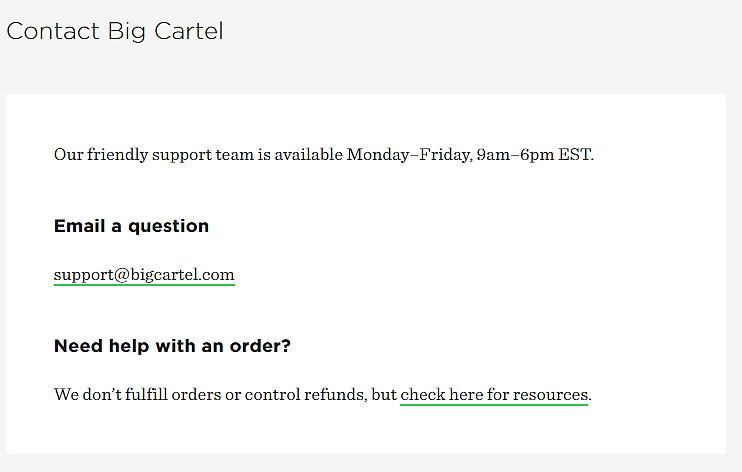
Task: Open the "check here for resources" link
Action: pos(494,395)
